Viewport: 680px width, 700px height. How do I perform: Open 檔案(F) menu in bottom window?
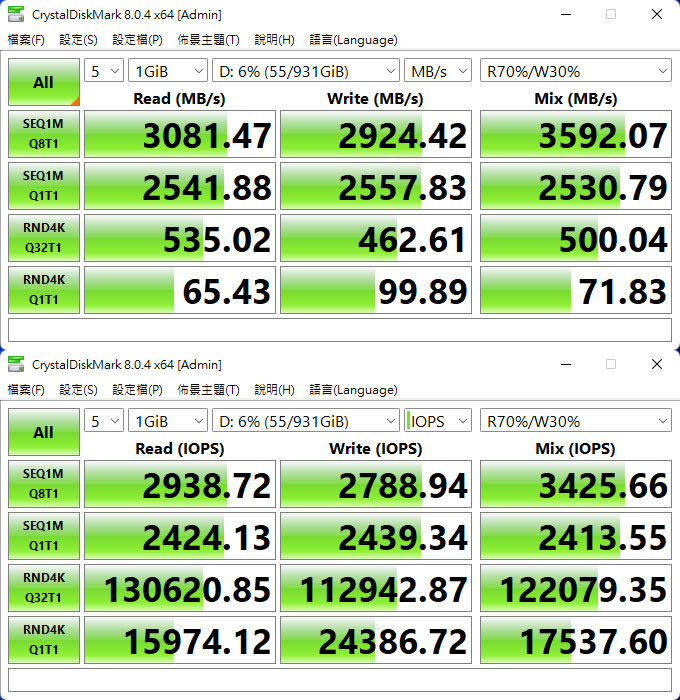click(x=26, y=390)
